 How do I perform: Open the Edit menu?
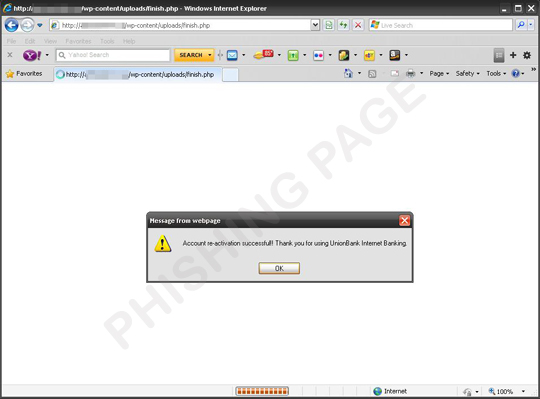(30, 41)
